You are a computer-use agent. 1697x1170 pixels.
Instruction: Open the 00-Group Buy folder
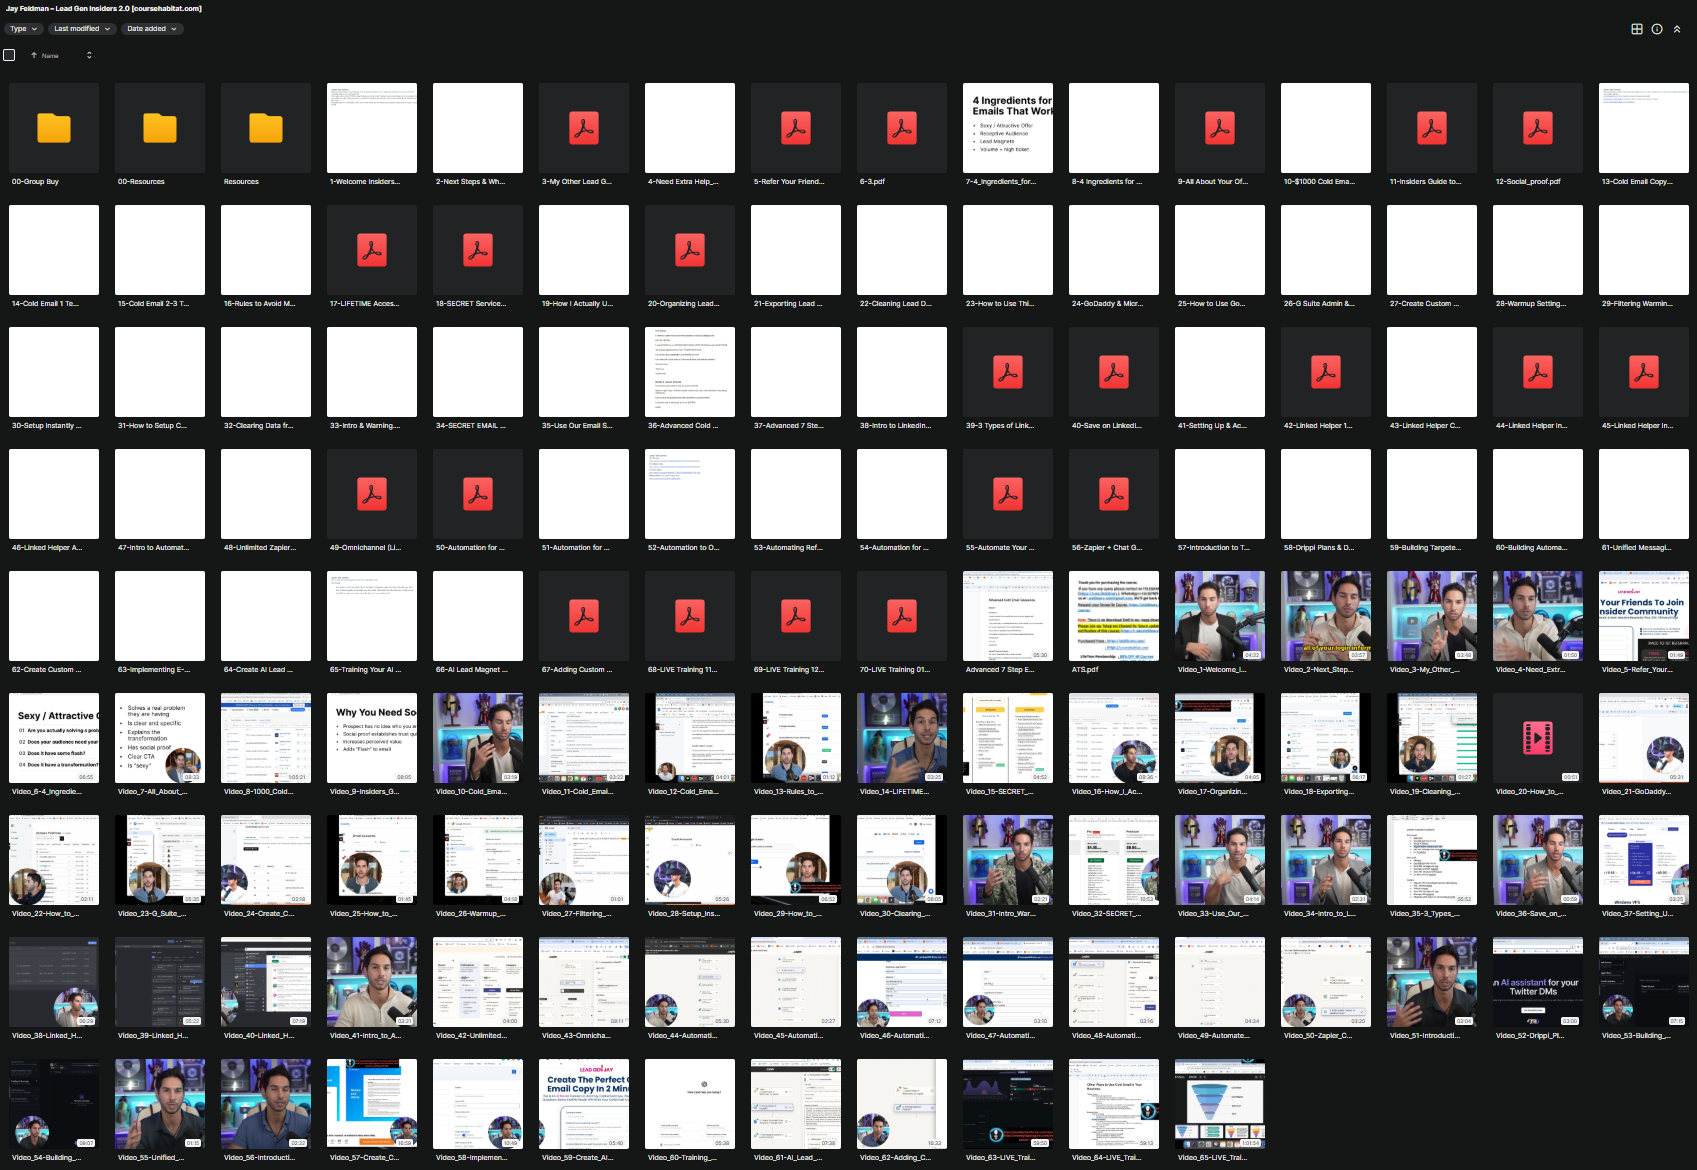(x=54, y=128)
